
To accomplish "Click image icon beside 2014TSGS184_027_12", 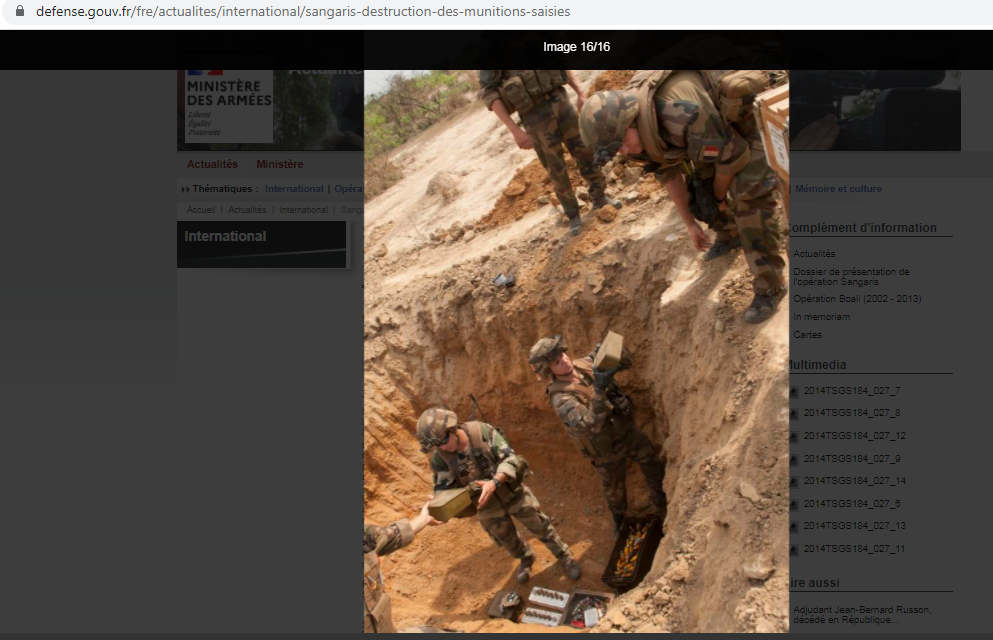I will (794, 437).
